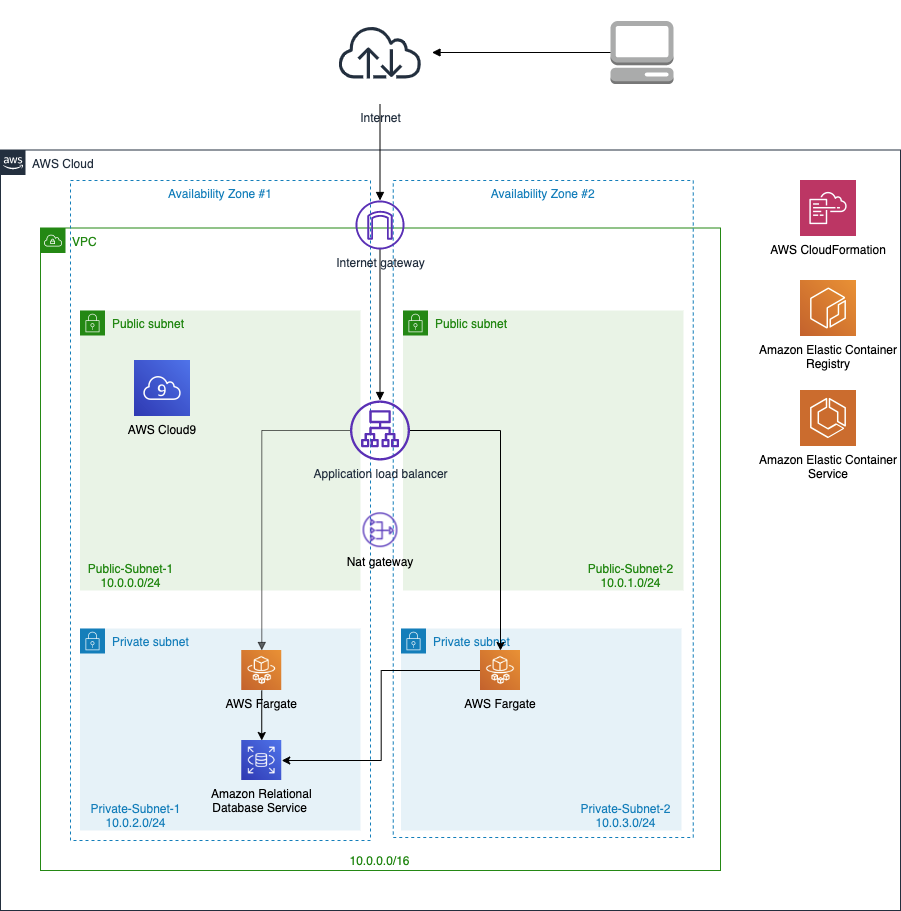The width and height of the screenshot is (901, 911).
Task: Click lock icon of Public-Subnet-1
Action: (x=92, y=323)
